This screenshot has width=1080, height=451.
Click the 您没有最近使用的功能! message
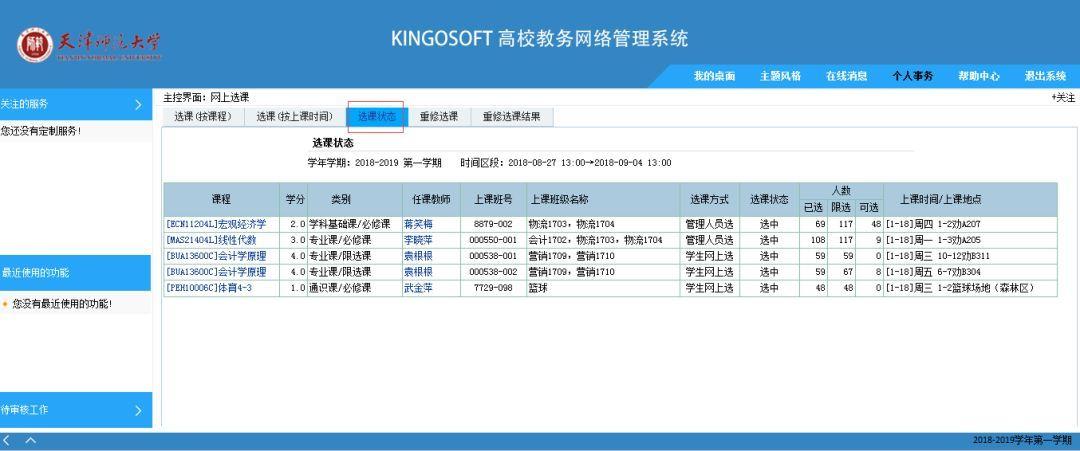(x=62, y=304)
